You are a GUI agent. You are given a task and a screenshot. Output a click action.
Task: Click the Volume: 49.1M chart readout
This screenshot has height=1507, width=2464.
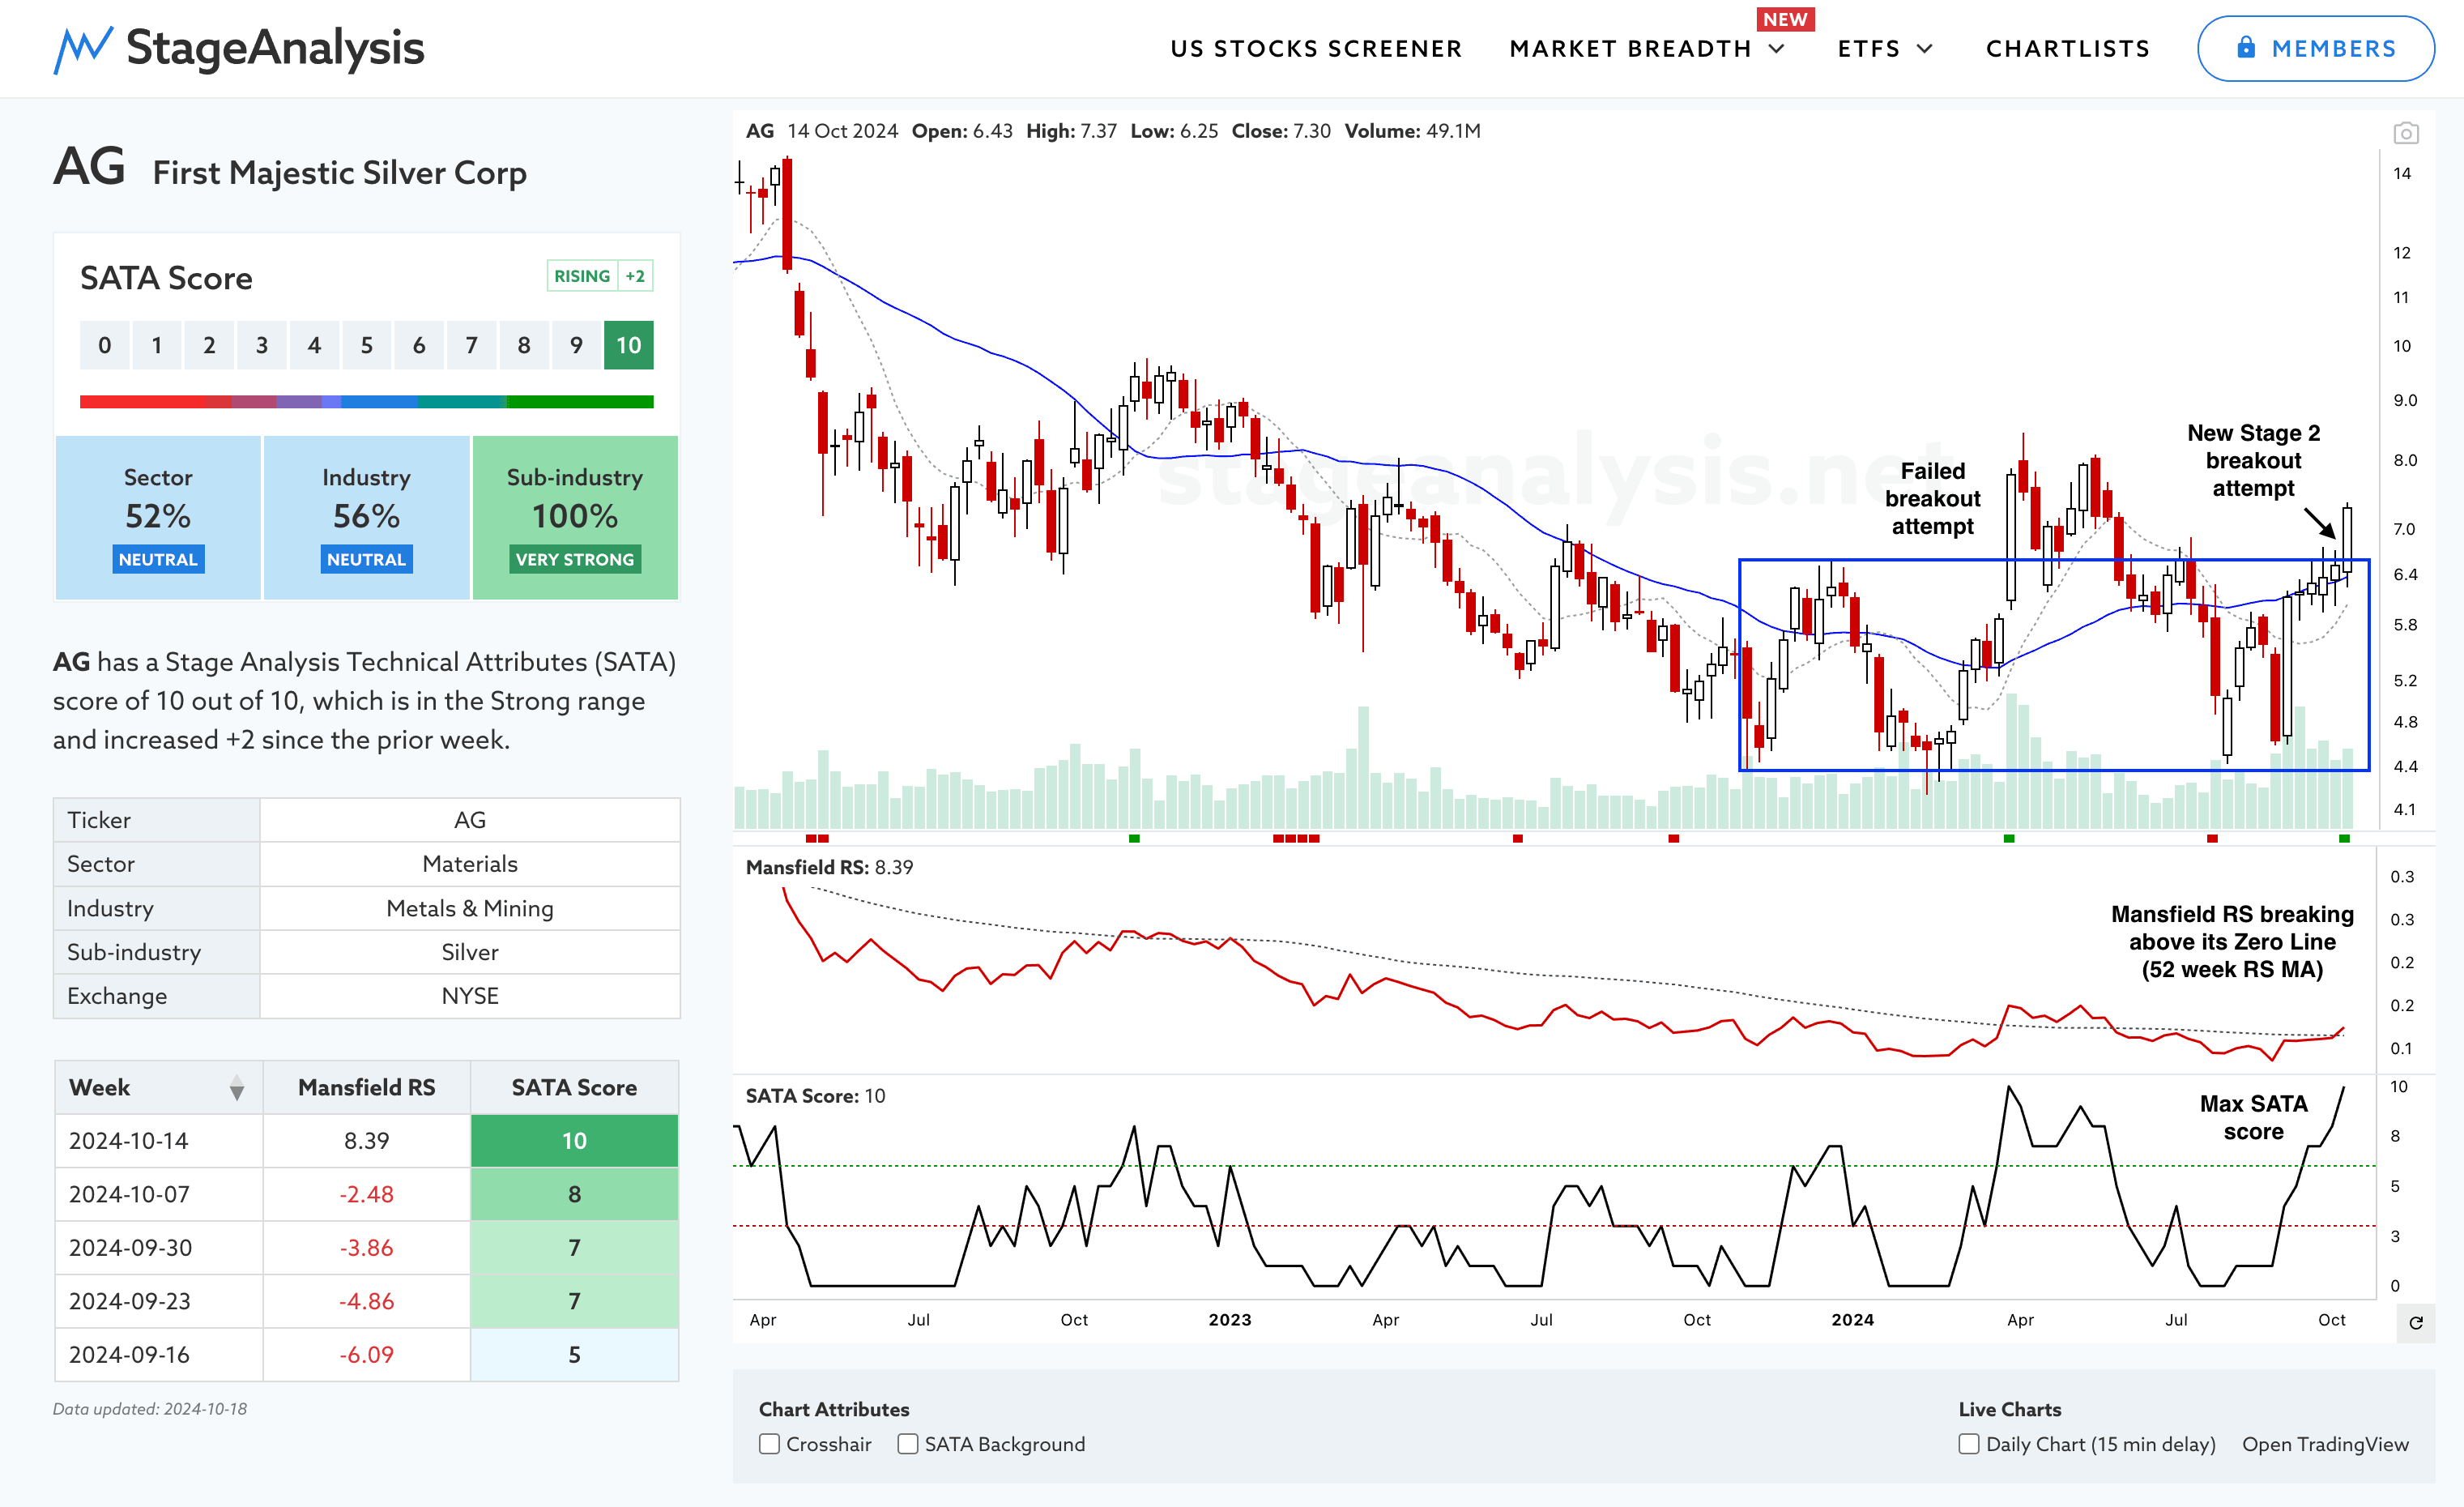[1412, 131]
